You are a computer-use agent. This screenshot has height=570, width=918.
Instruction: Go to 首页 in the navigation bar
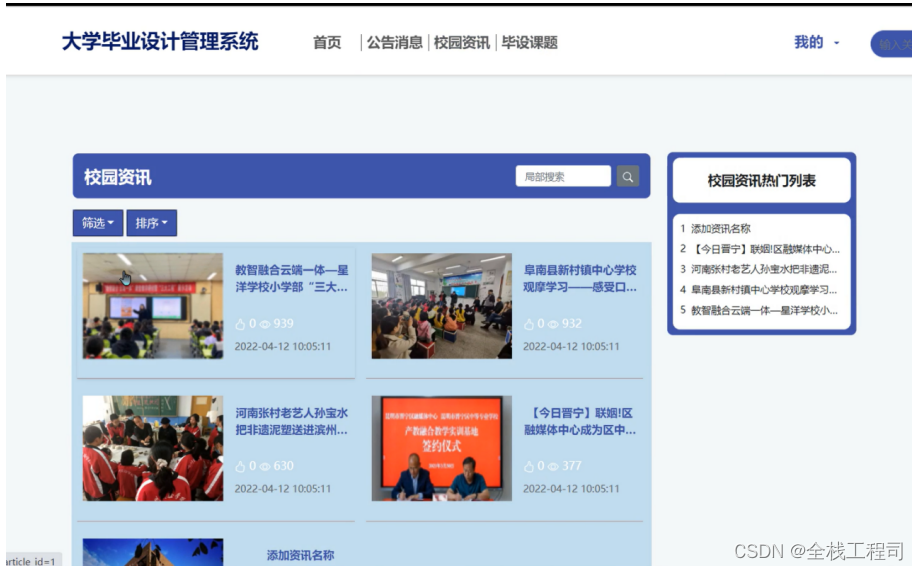[327, 43]
